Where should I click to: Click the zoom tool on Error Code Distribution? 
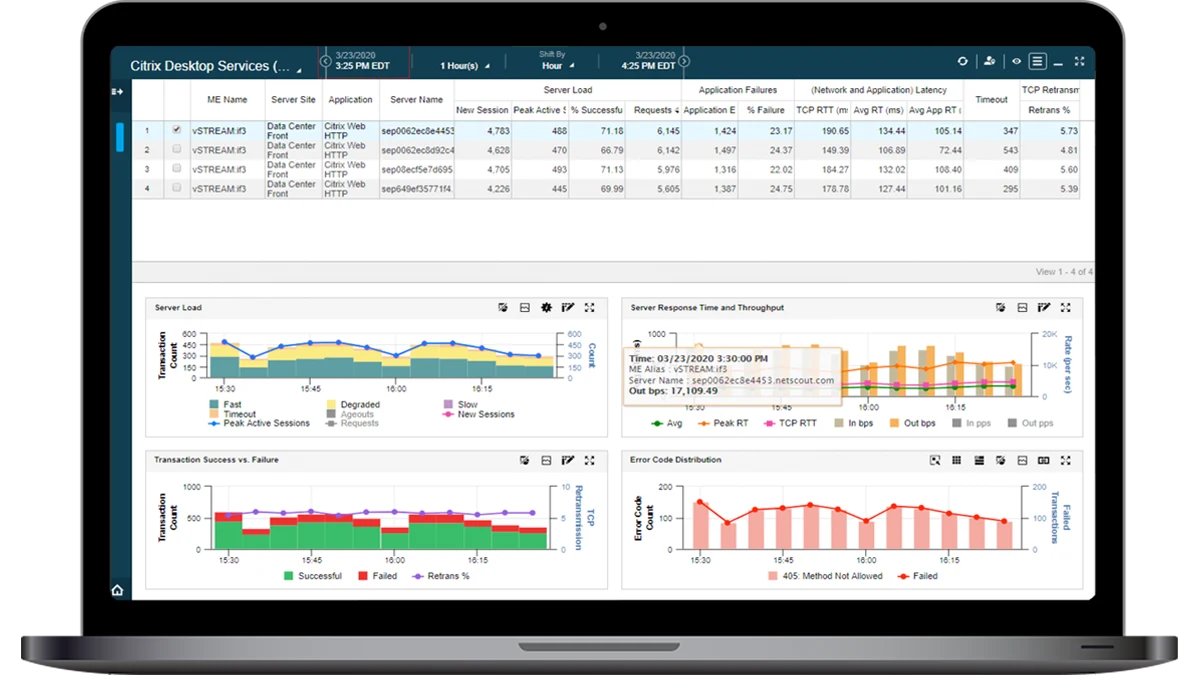(x=935, y=461)
